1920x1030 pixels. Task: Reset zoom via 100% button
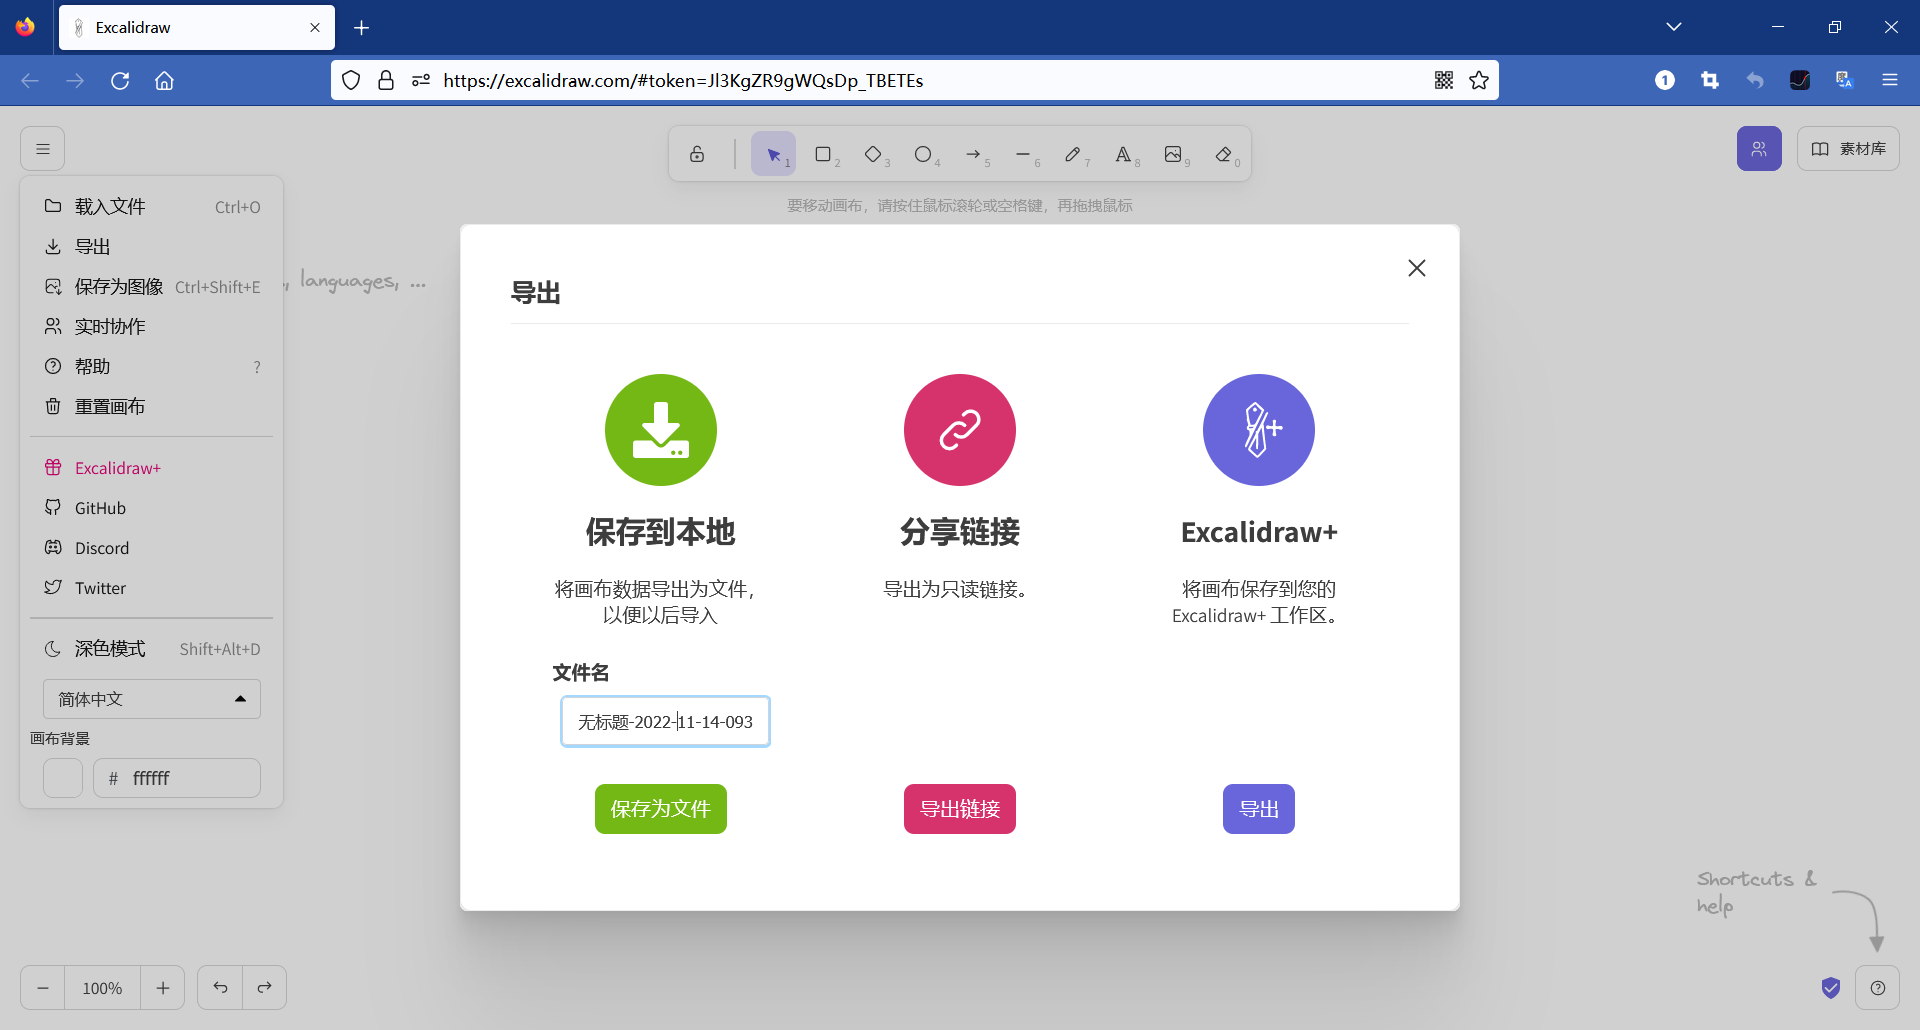(x=102, y=988)
